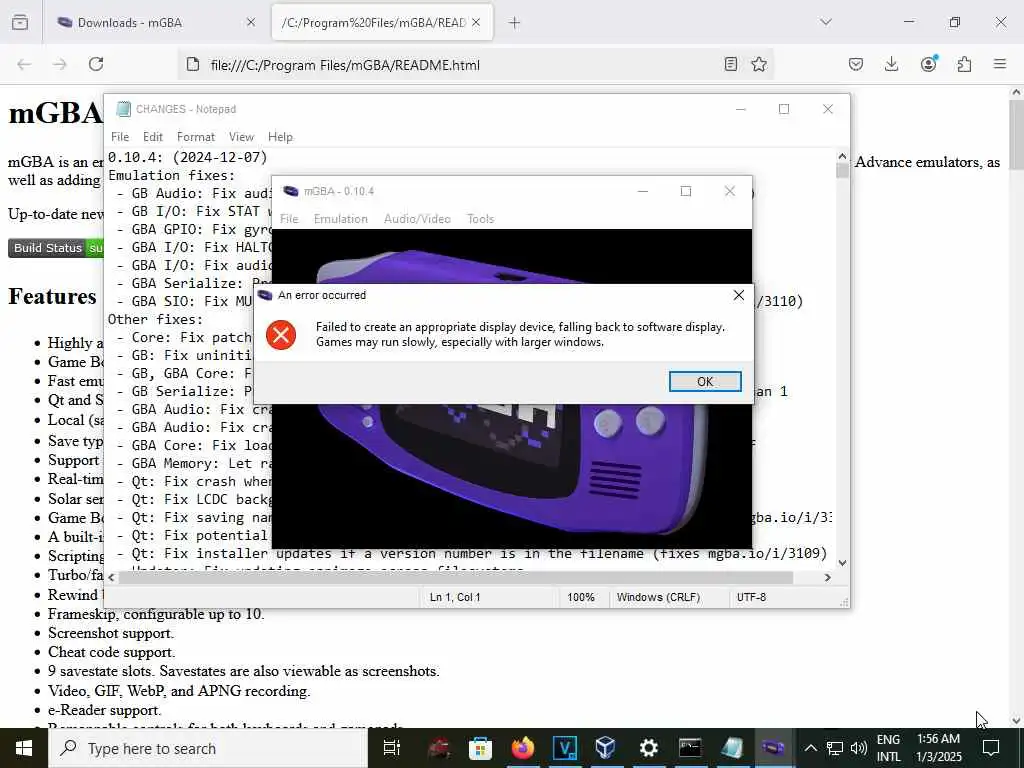Switch to mGBA in the taskbar

coord(773,748)
